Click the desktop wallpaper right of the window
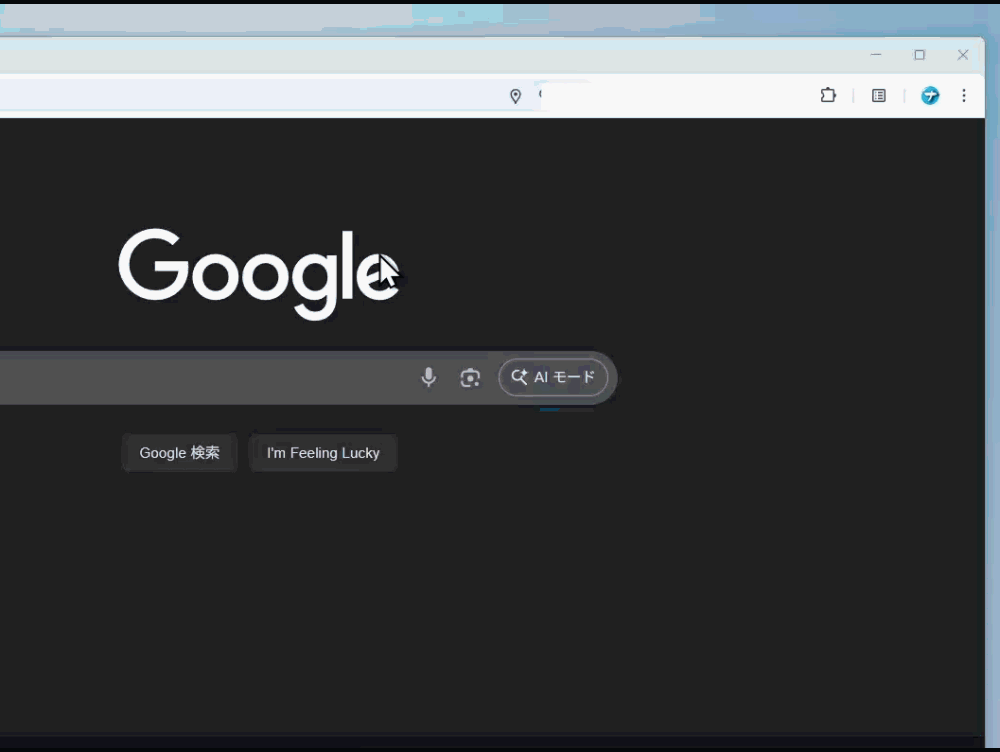1000x752 pixels. 992,400
